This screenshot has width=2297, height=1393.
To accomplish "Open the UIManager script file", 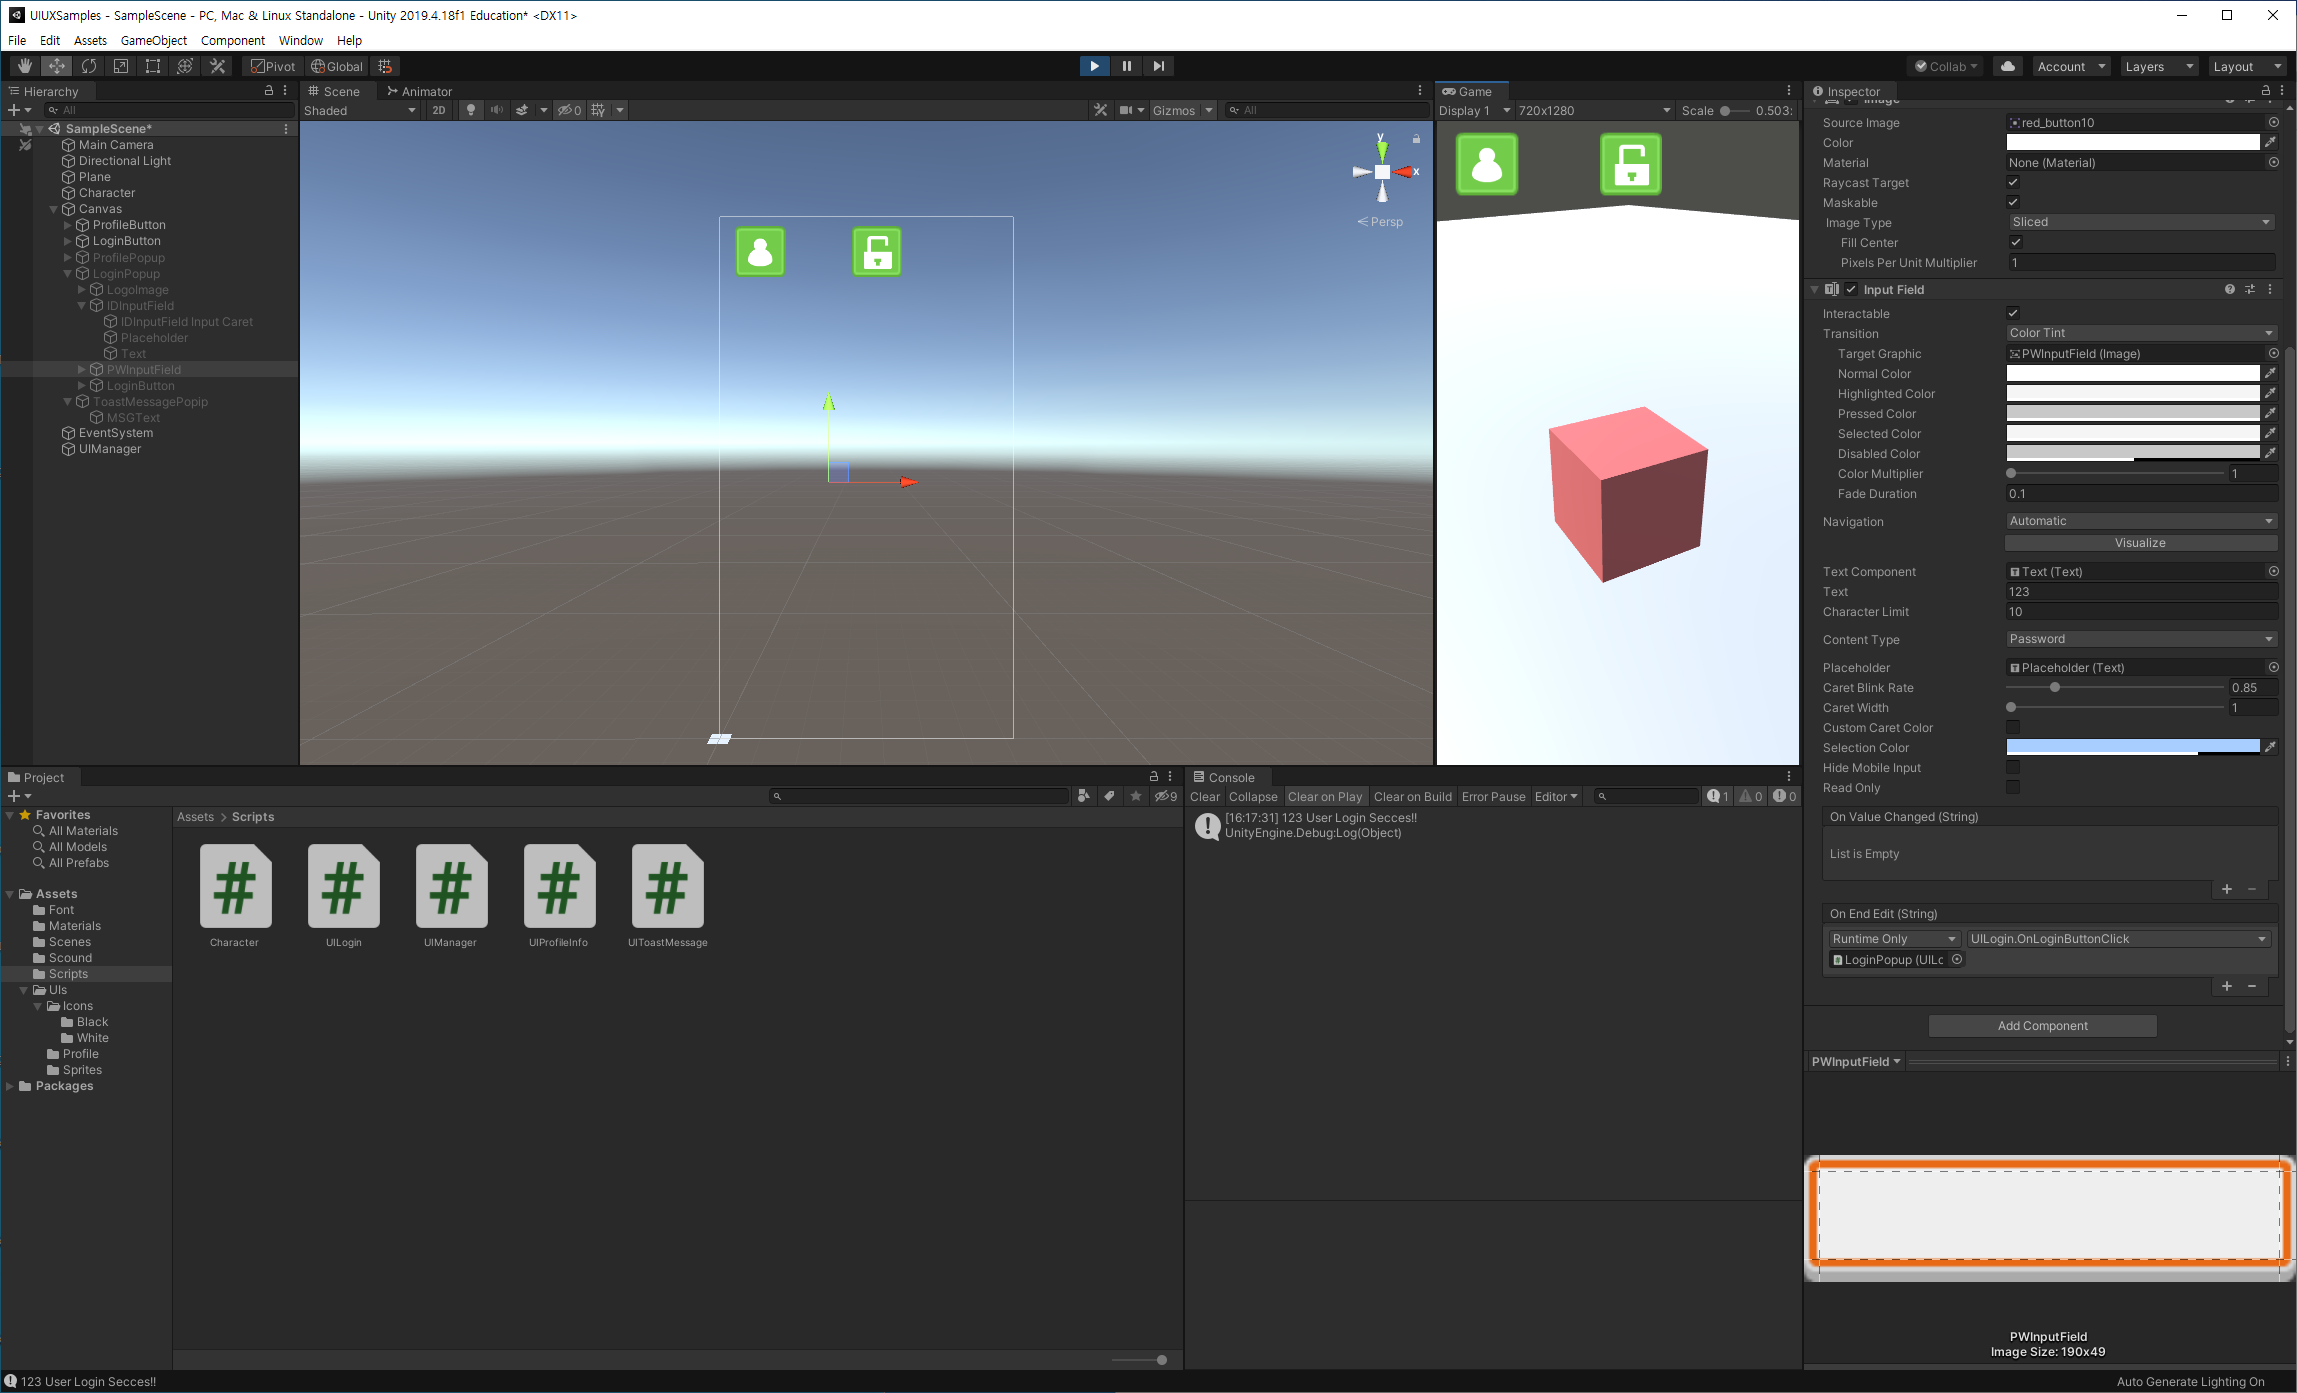I will tap(450, 888).
